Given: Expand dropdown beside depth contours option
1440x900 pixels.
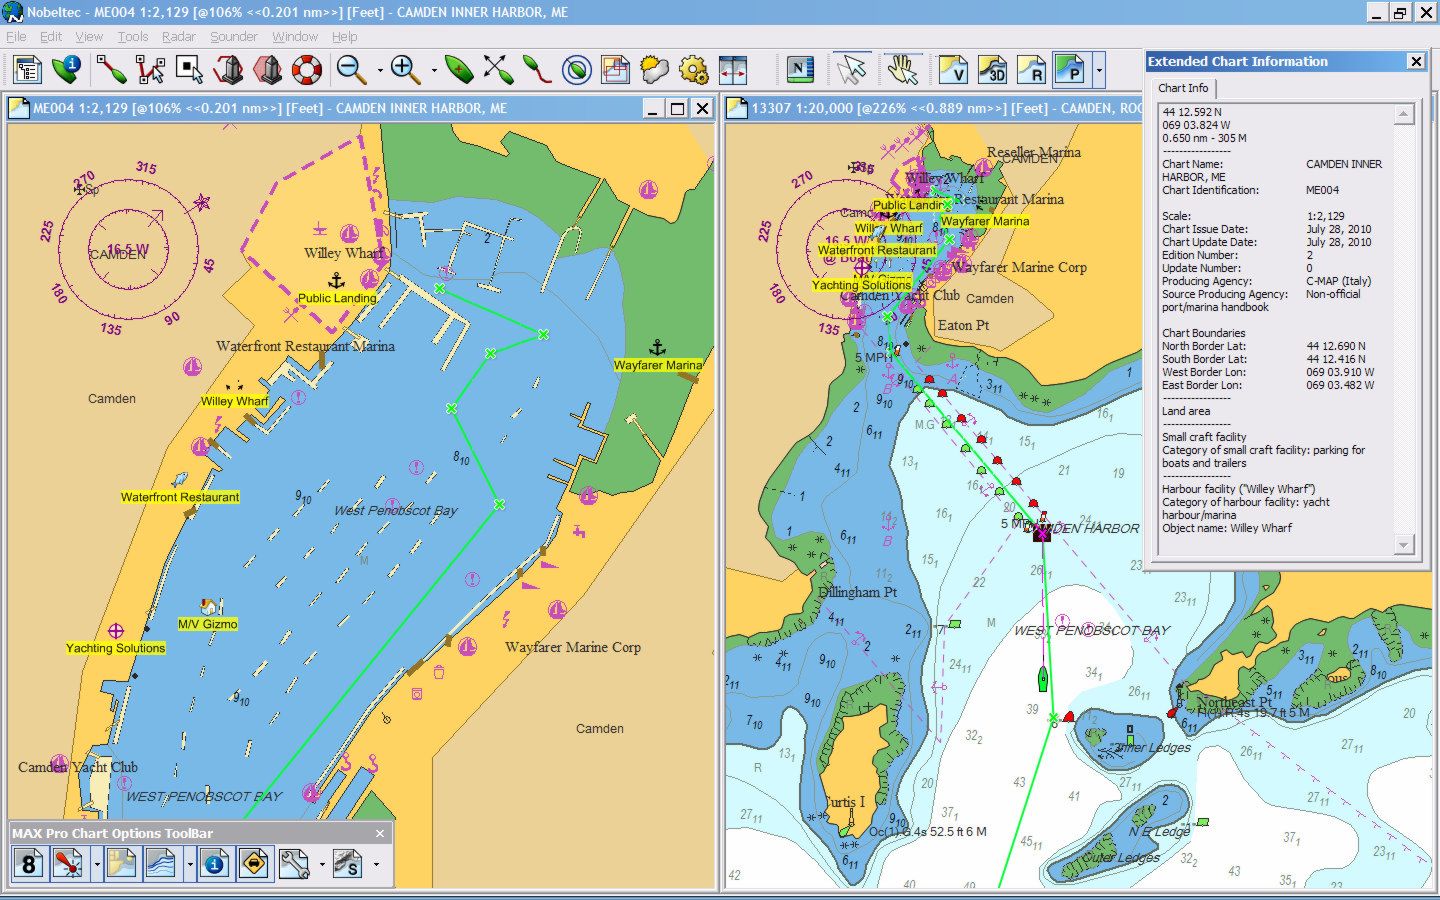Looking at the screenshot, I should (189, 864).
